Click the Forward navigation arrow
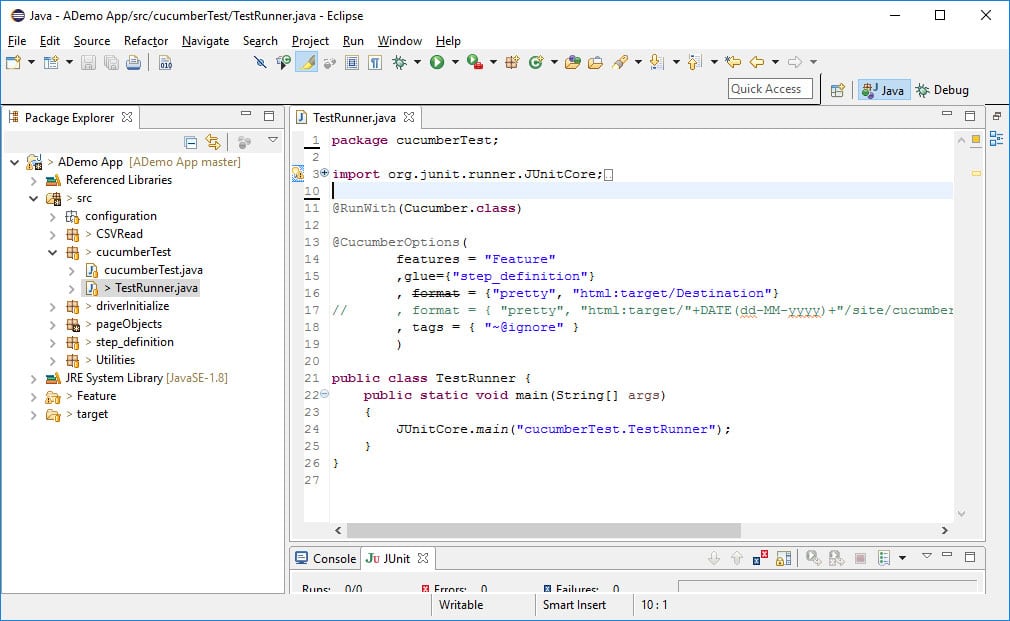This screenshot has height=621, width=1010. click(795, 62)
